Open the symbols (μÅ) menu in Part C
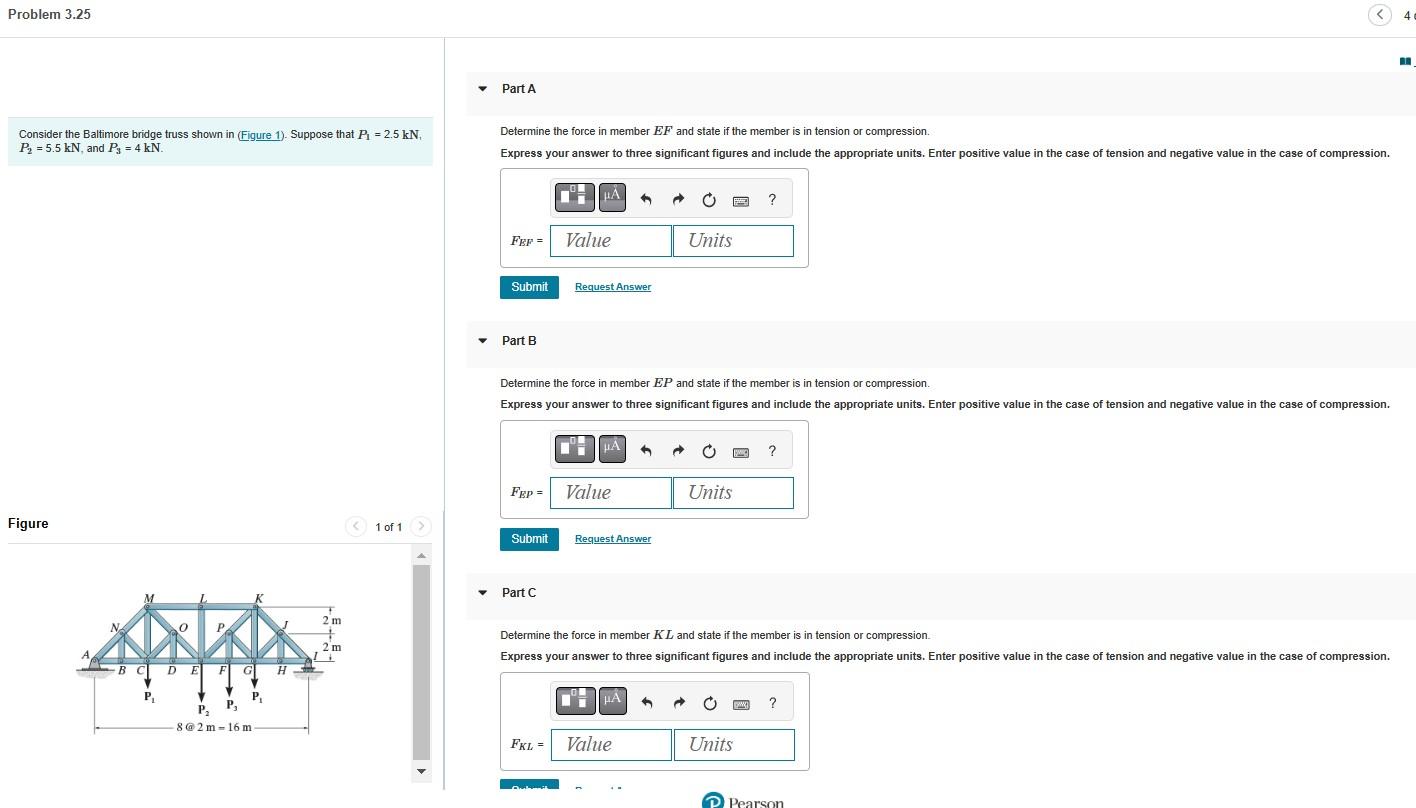The width and height of the screenshot is (1416, 808). tap(613, 702)
